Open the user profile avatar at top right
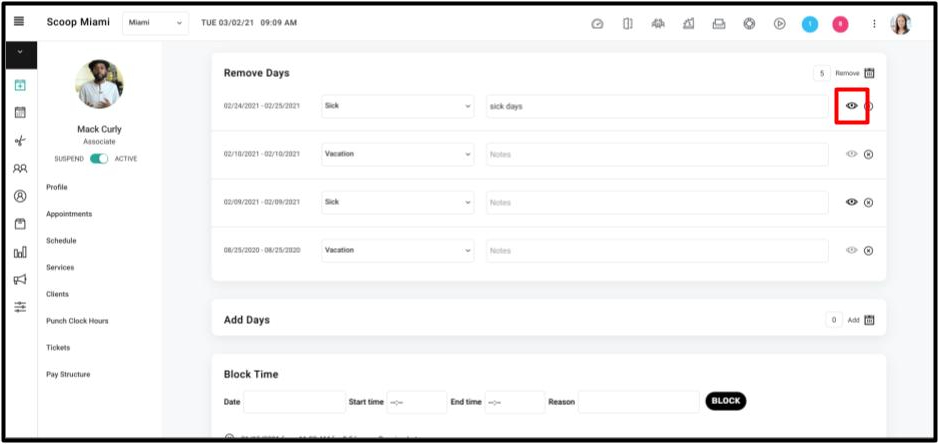 click(x=900, y=24)
